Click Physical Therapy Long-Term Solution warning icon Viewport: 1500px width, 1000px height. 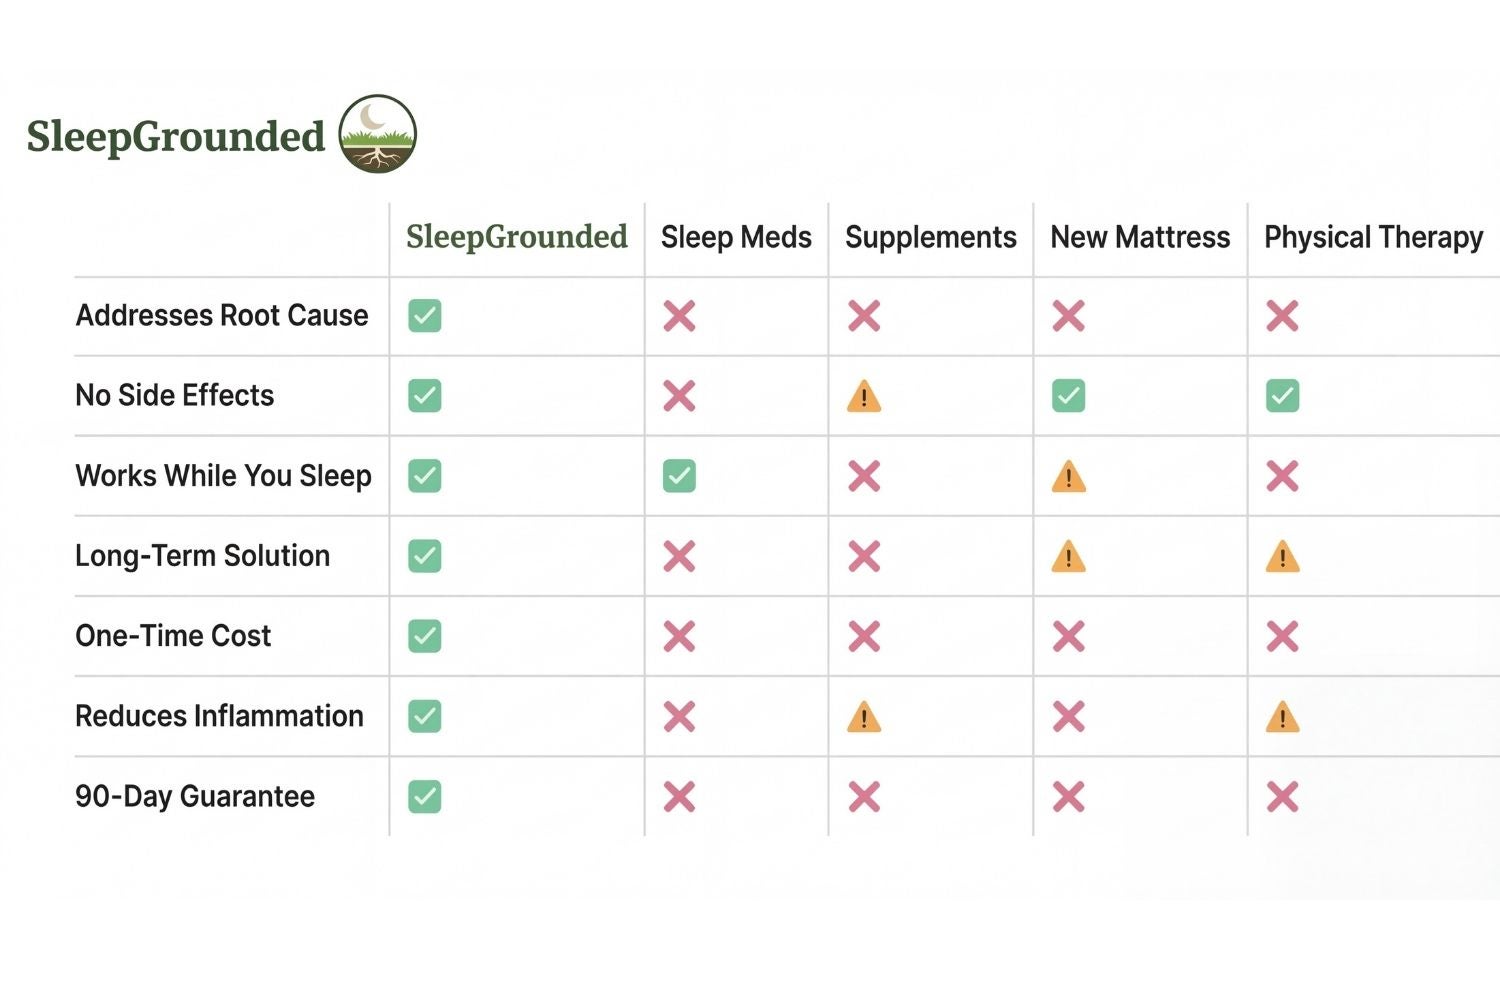pyautogui.click(x=1282, y=557)
